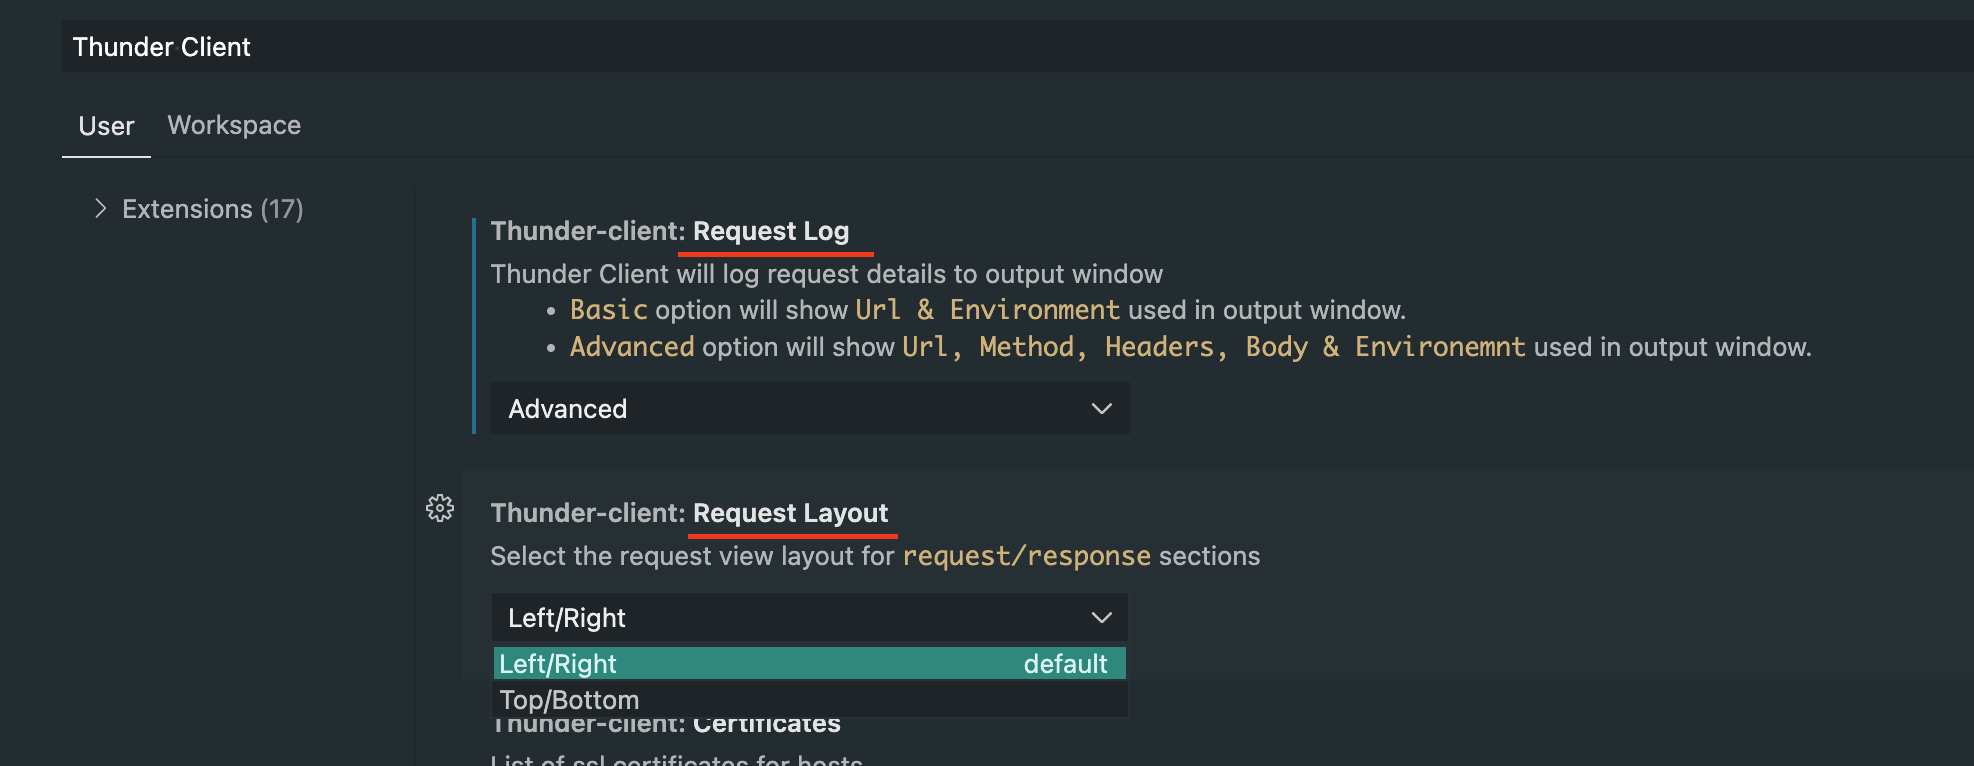Open the Request Layout dropdown

click(808, 617)
